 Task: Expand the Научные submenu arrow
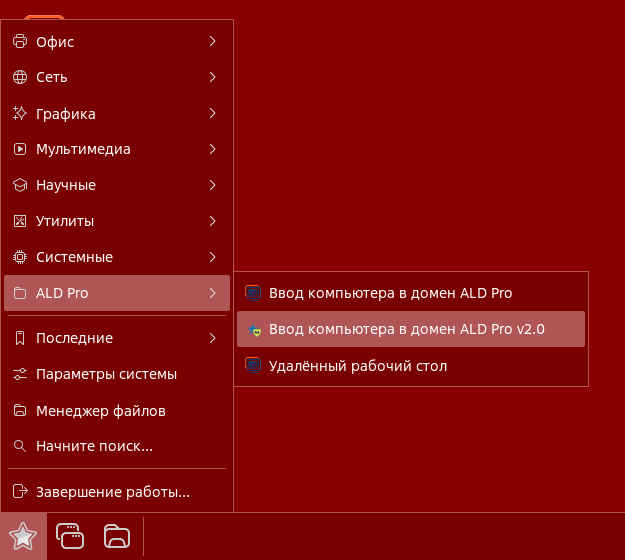coord(212,185)
